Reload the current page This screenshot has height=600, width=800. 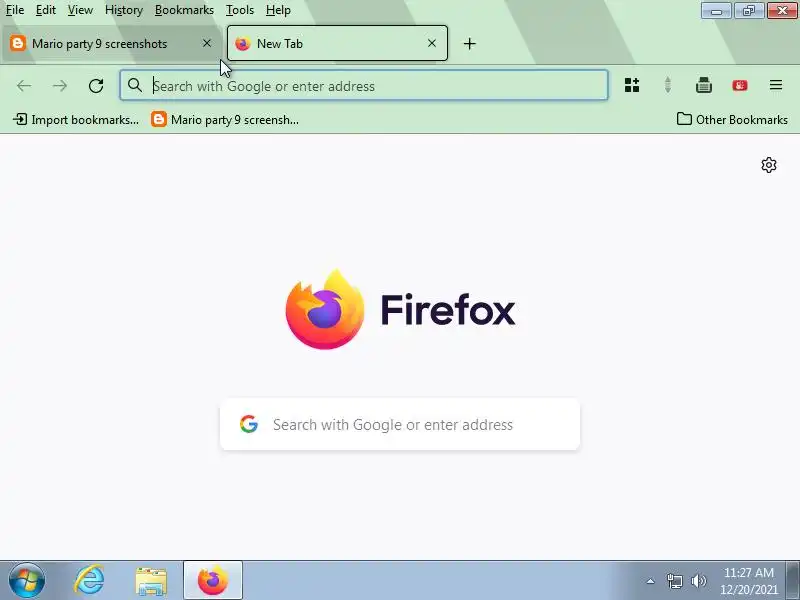click(96, 86)
